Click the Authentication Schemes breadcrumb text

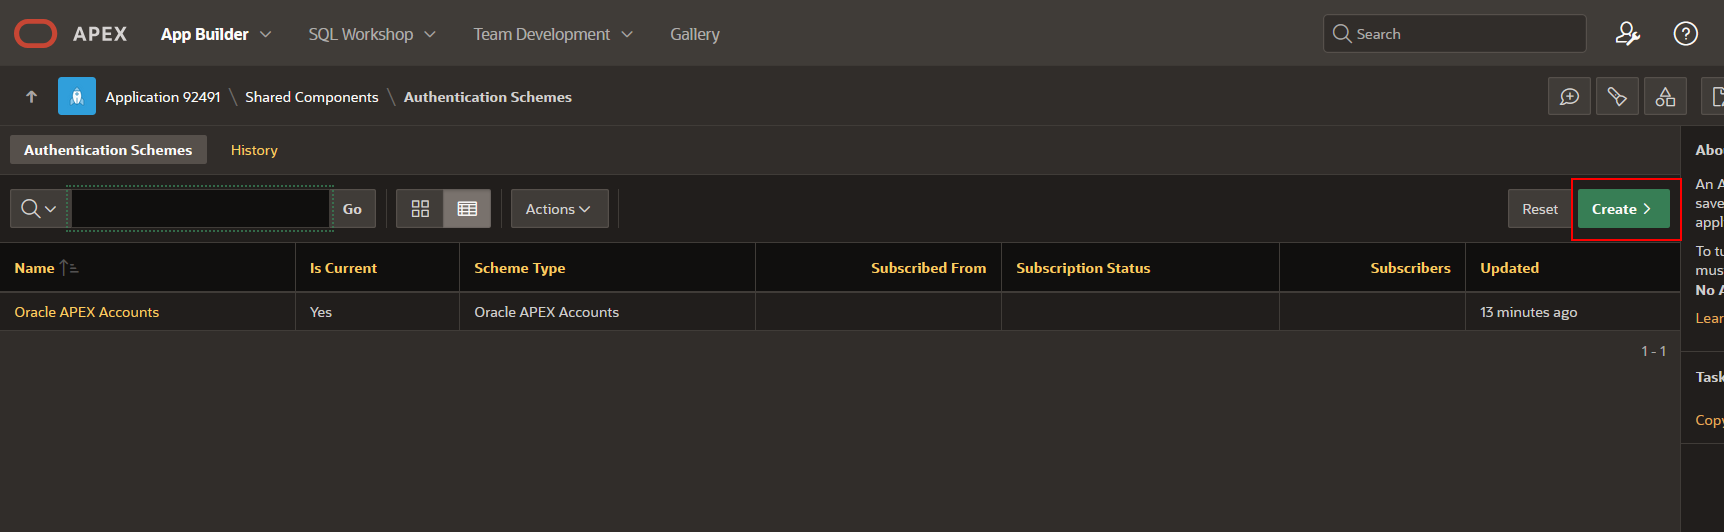coord(488,97)
